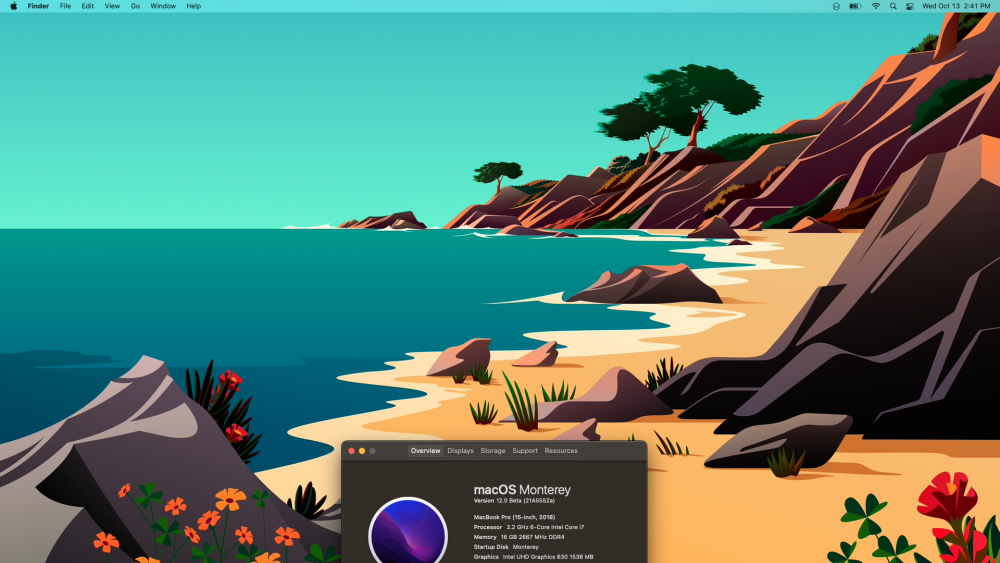
Task: Click the battery status icon
Action: [855, 6]
